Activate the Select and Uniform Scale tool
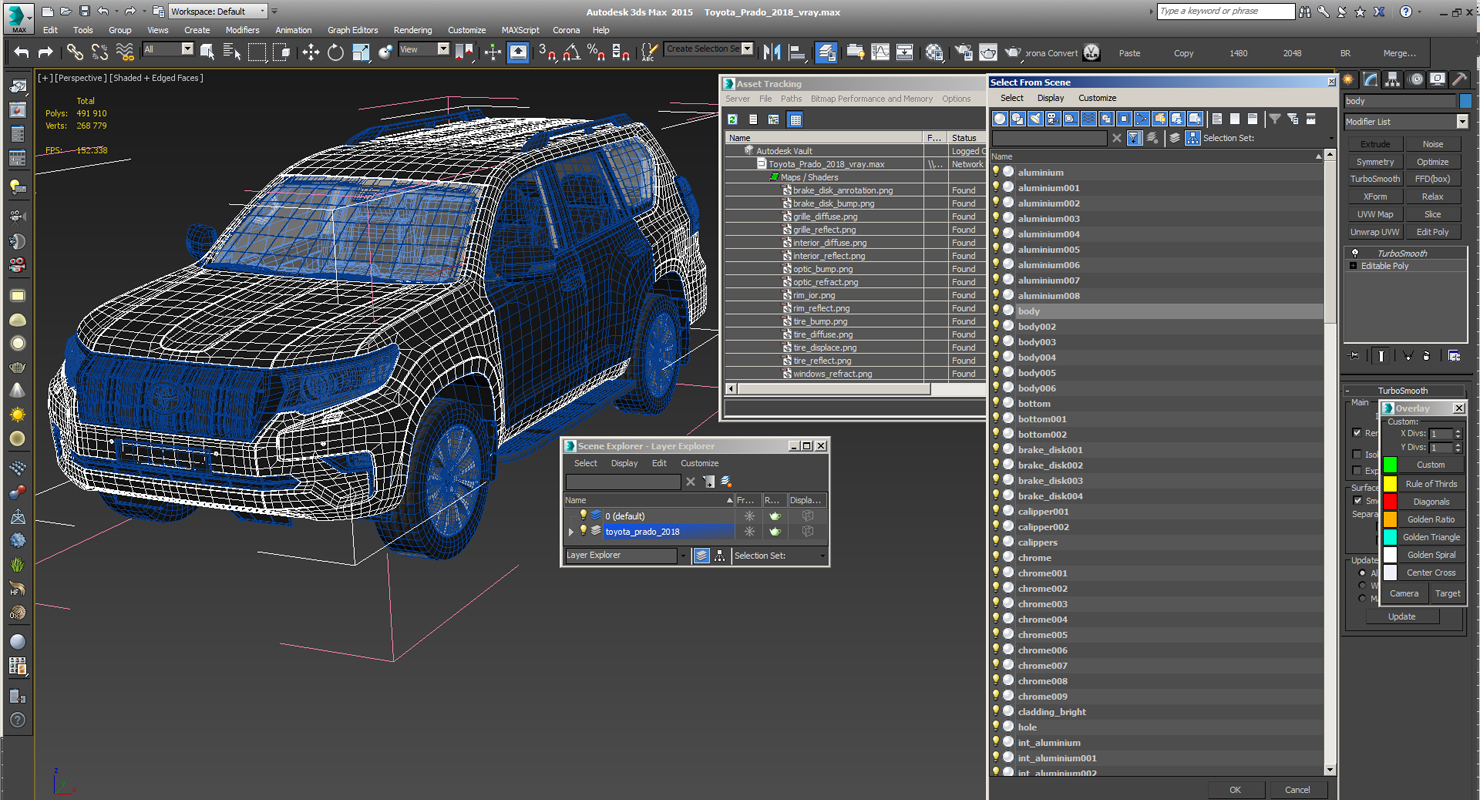This screenshot has width=1480, height=800. (361, 52)
